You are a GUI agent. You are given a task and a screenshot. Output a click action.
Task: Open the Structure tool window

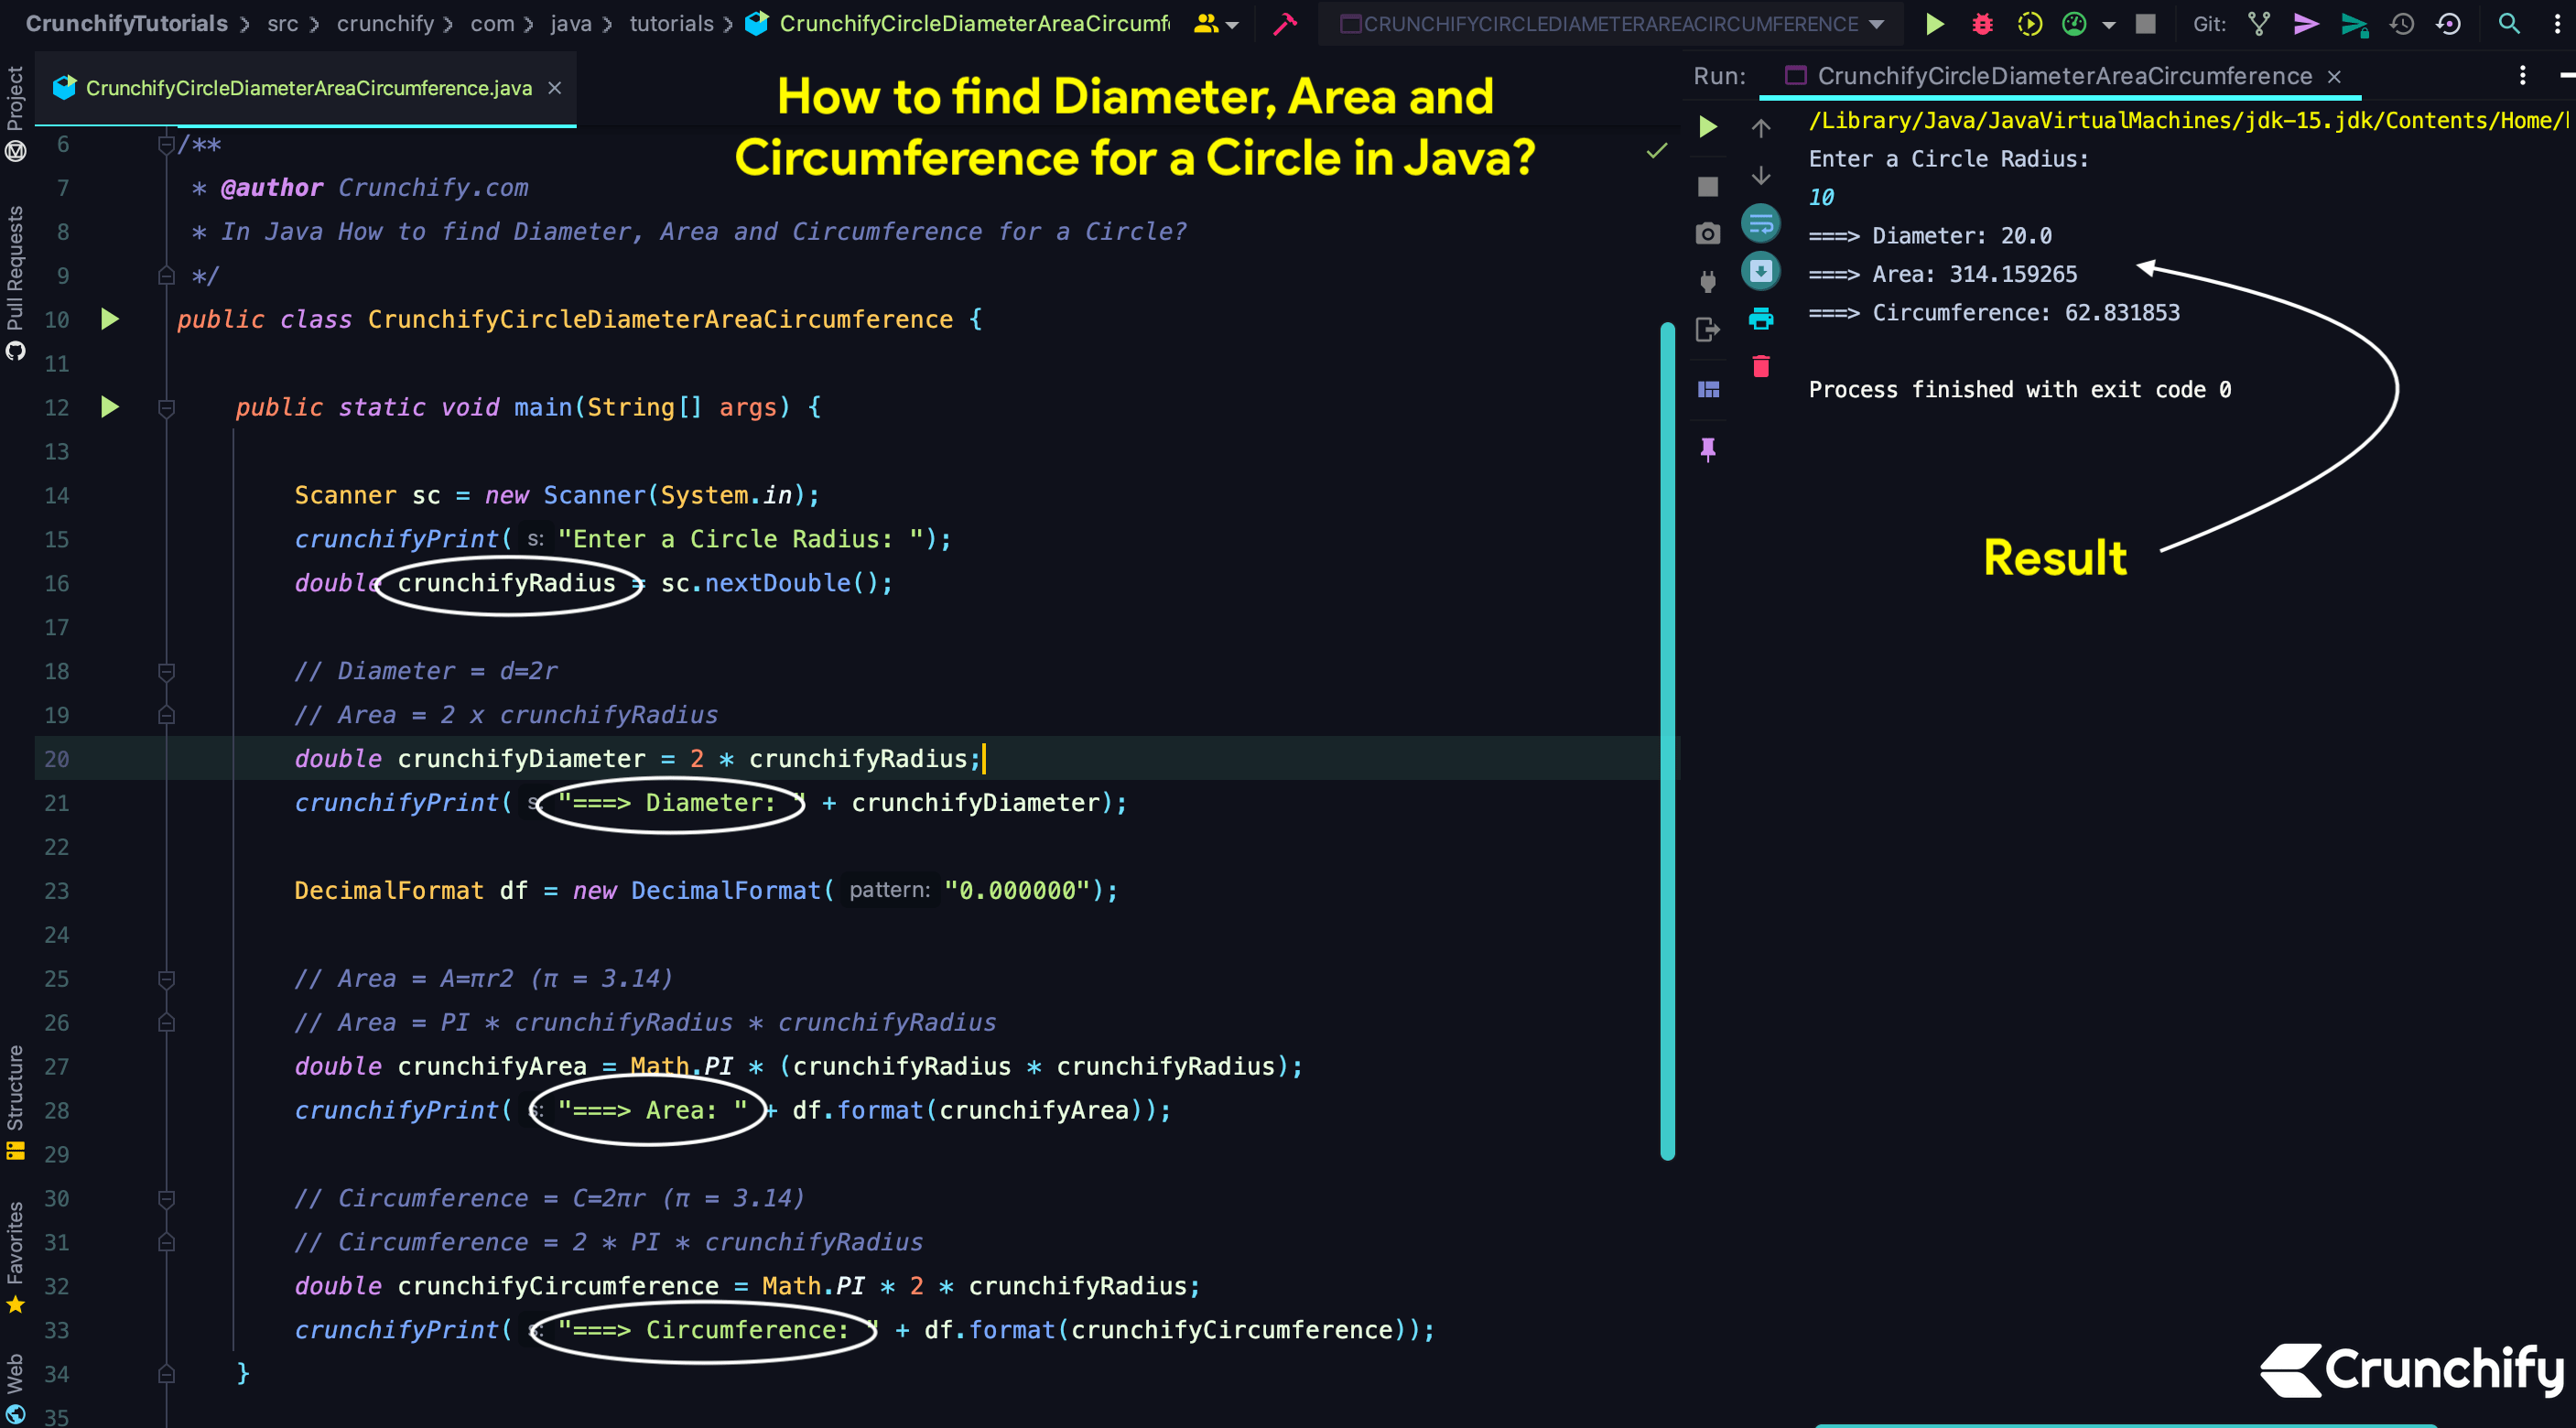pyautogui.click(x=15, y=1100)
